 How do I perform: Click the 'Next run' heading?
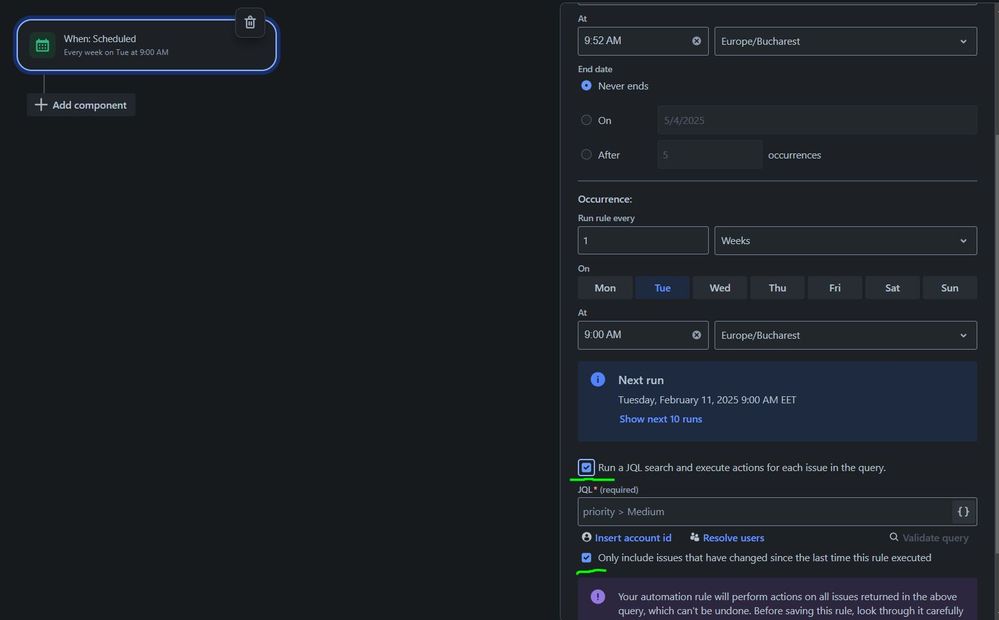click(640, 380)
